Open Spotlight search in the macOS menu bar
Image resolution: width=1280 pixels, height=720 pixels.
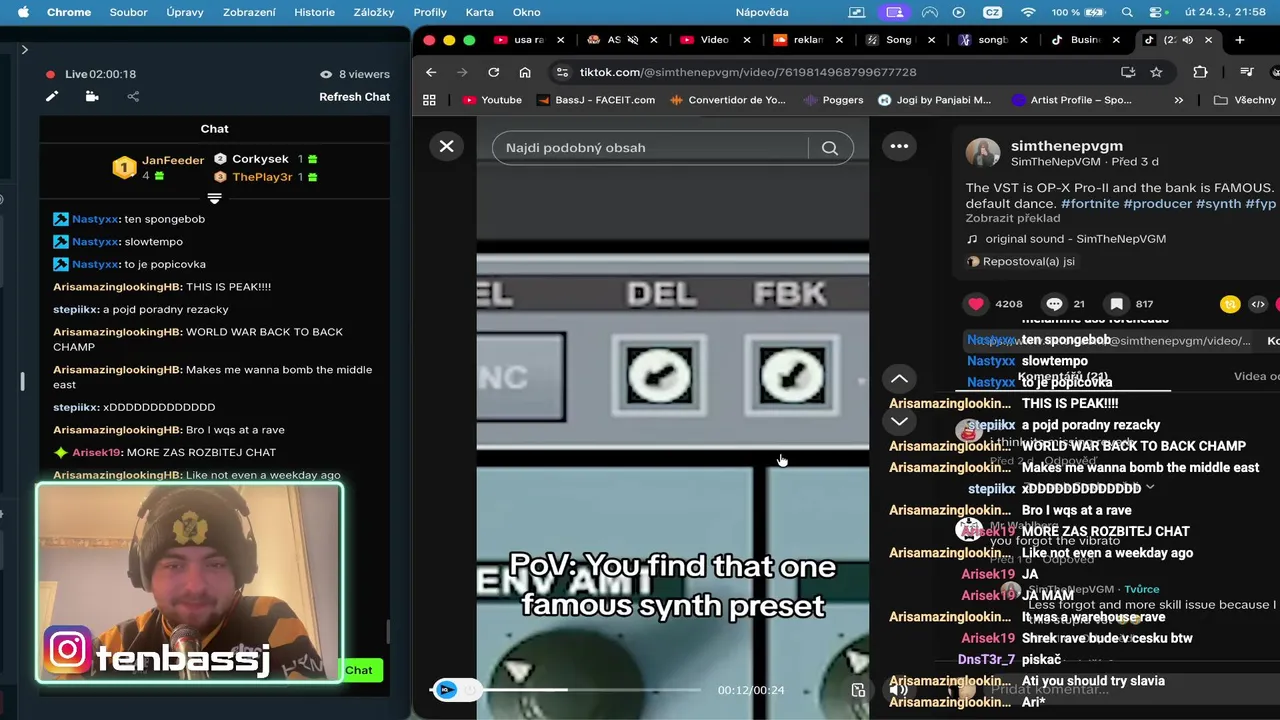(1127, 12)
